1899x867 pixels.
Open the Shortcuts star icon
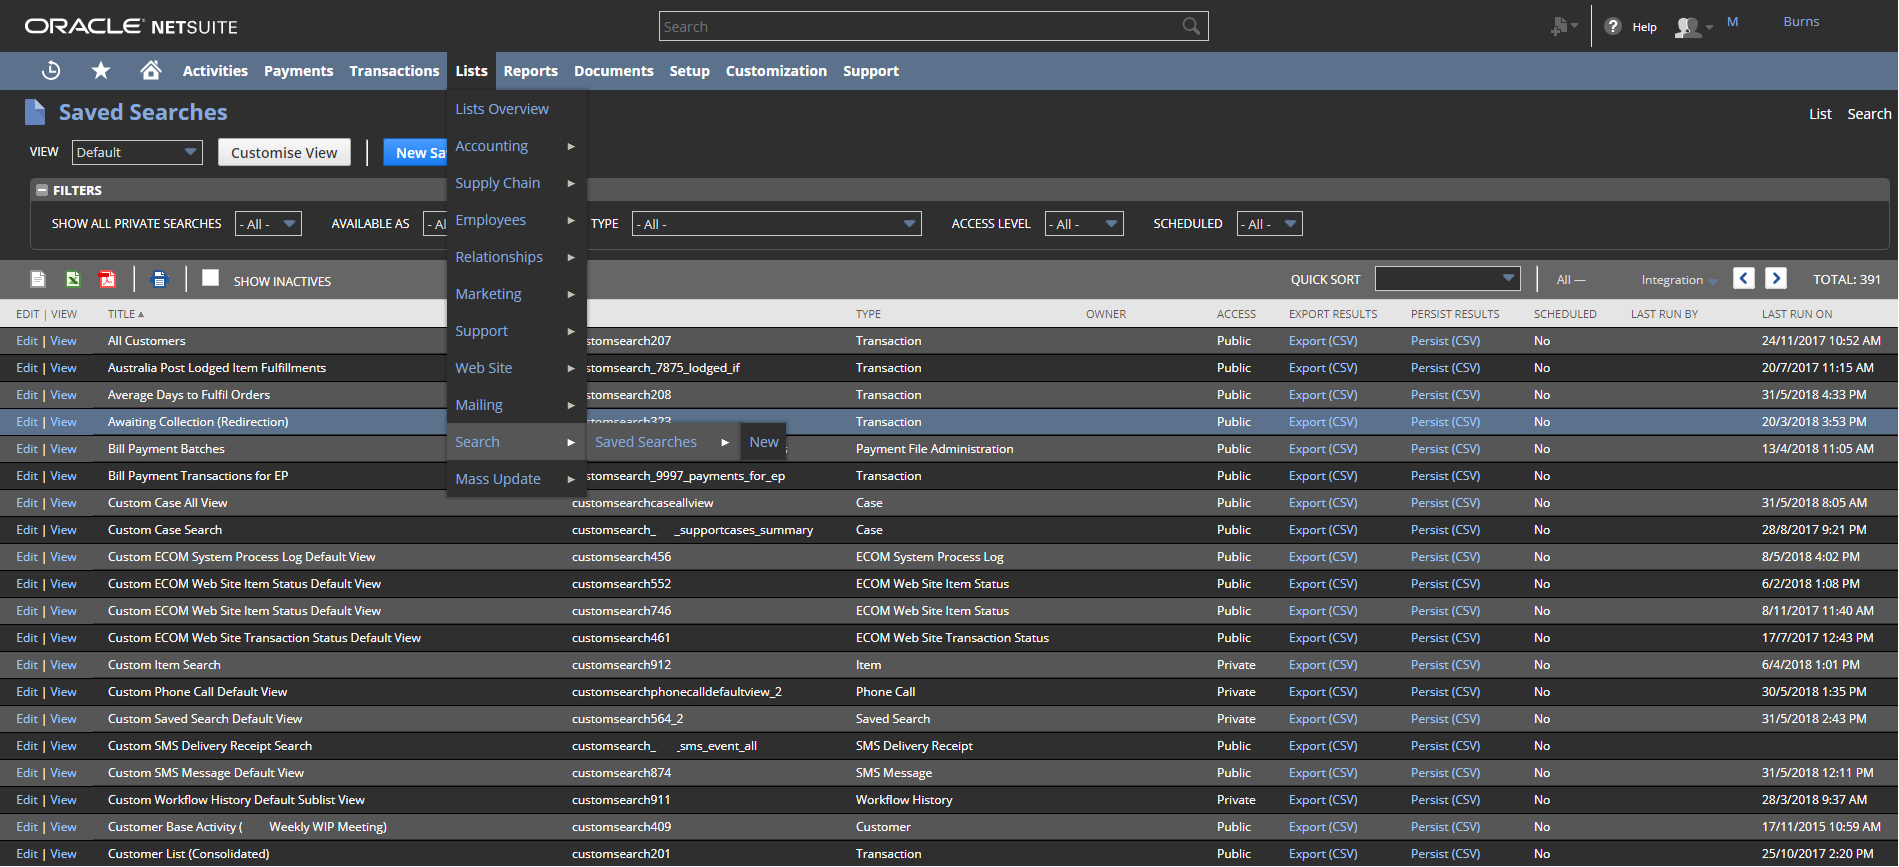101,70
